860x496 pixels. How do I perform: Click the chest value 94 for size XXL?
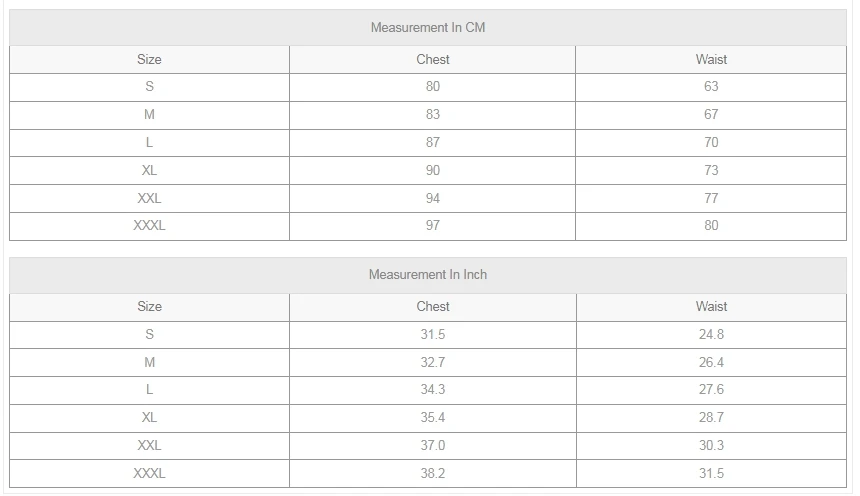click(433, 198)
